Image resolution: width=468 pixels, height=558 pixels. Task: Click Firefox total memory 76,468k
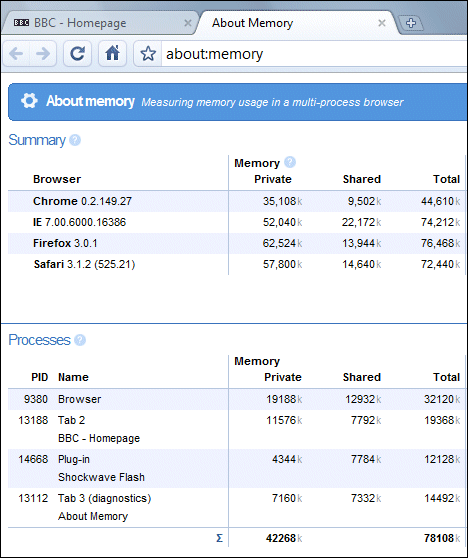(441, 243)
